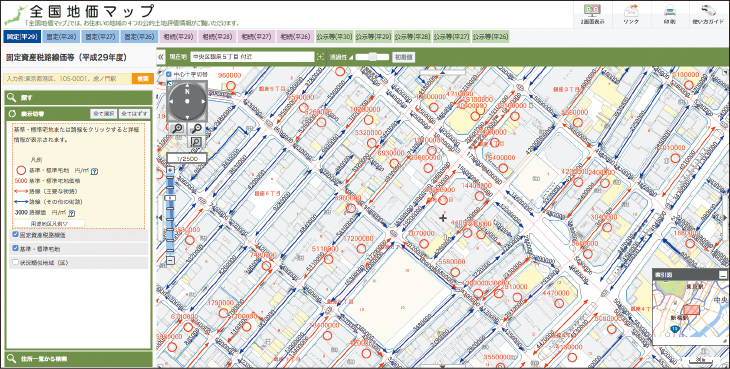Click the orange 検索 button

[x=143, y=79]
